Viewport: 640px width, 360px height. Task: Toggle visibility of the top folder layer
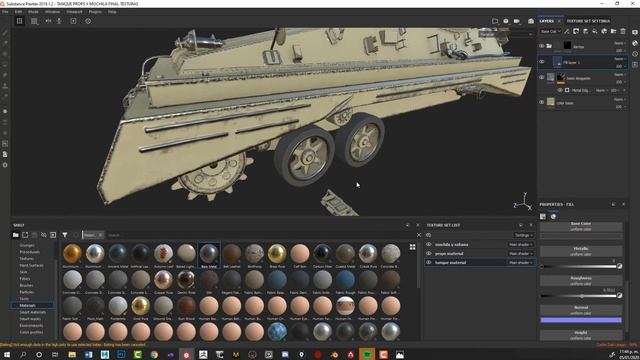[542, 46]
